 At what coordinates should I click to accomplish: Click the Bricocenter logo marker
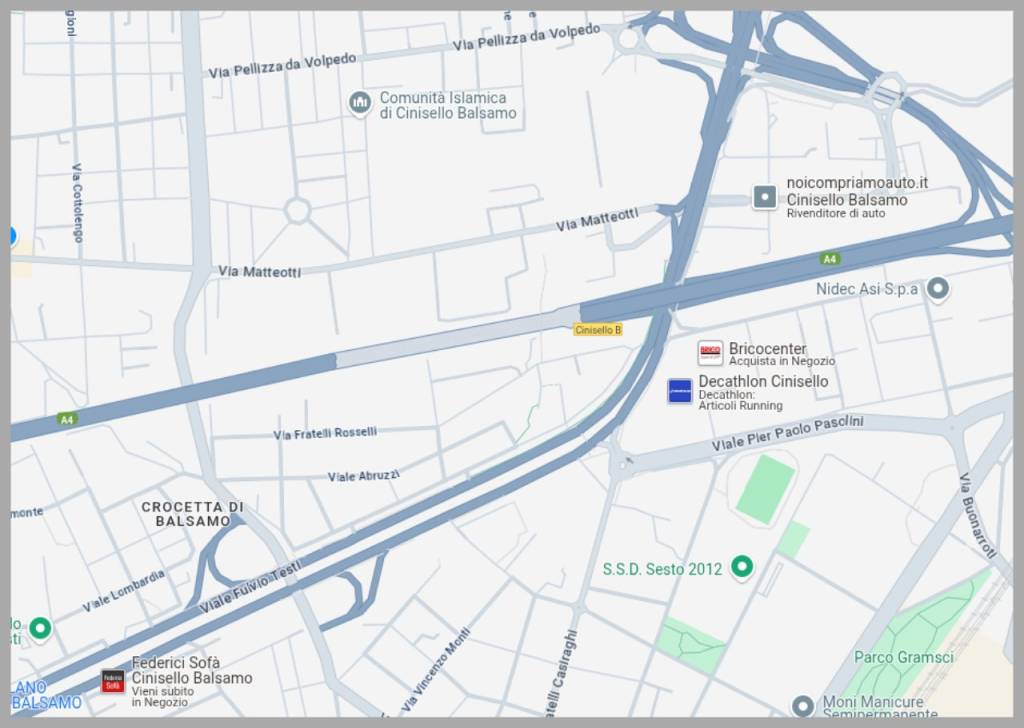[x=710, y=353]
